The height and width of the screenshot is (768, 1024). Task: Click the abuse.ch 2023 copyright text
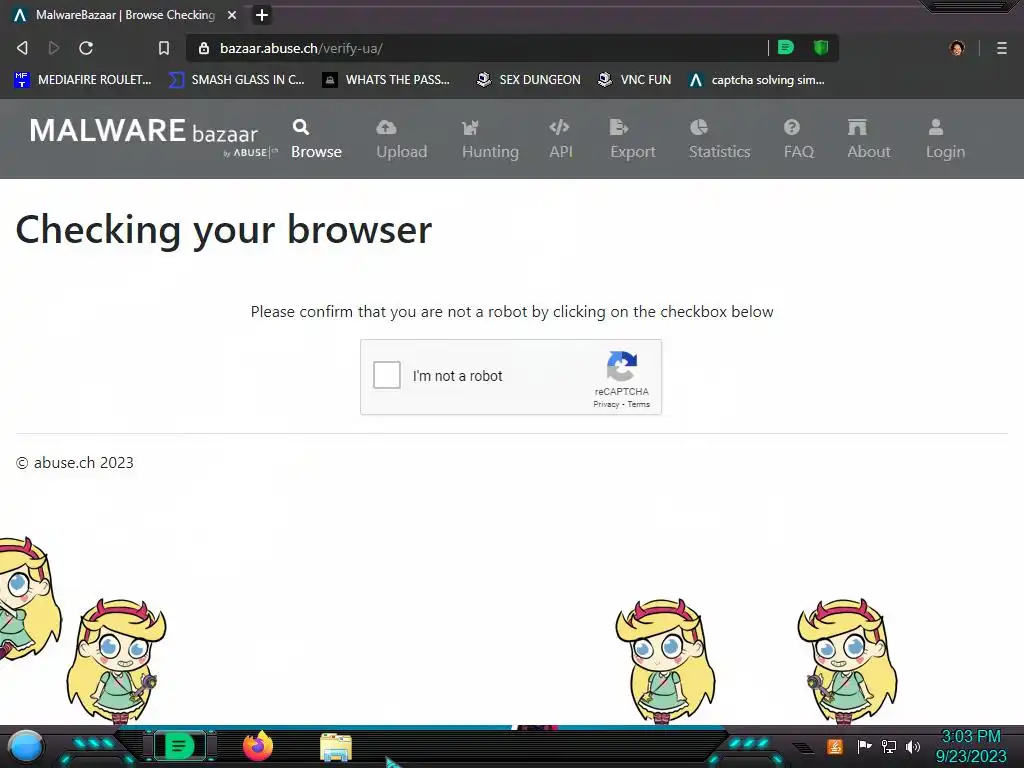click(x=74, y=462)
